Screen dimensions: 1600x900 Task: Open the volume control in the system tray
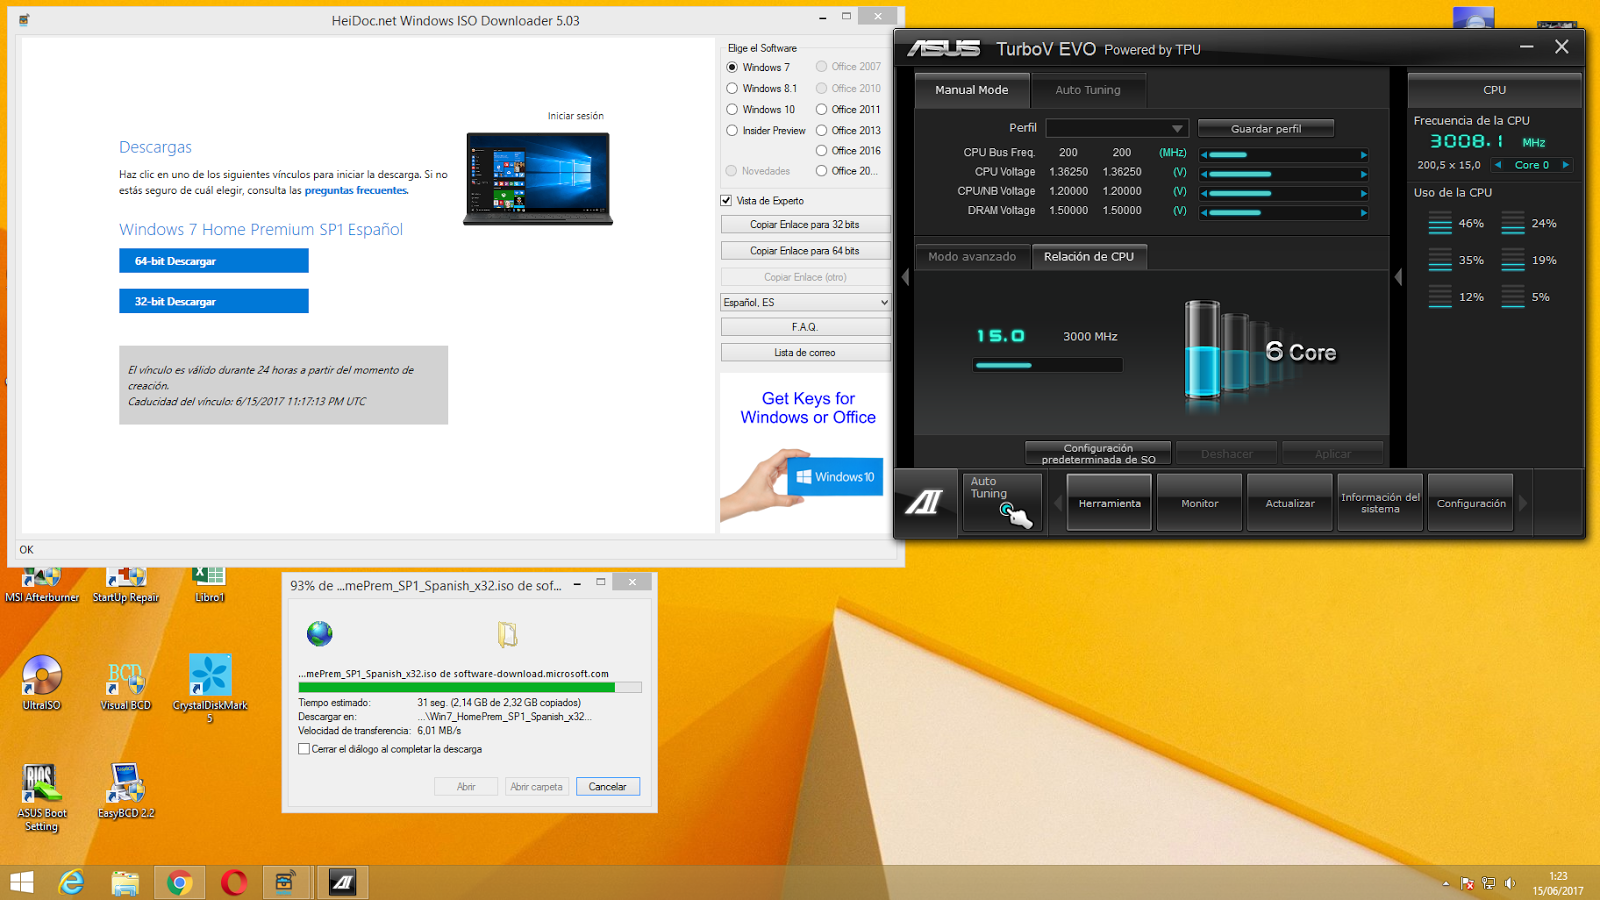pyautogui.click(x=1510, y=883)
